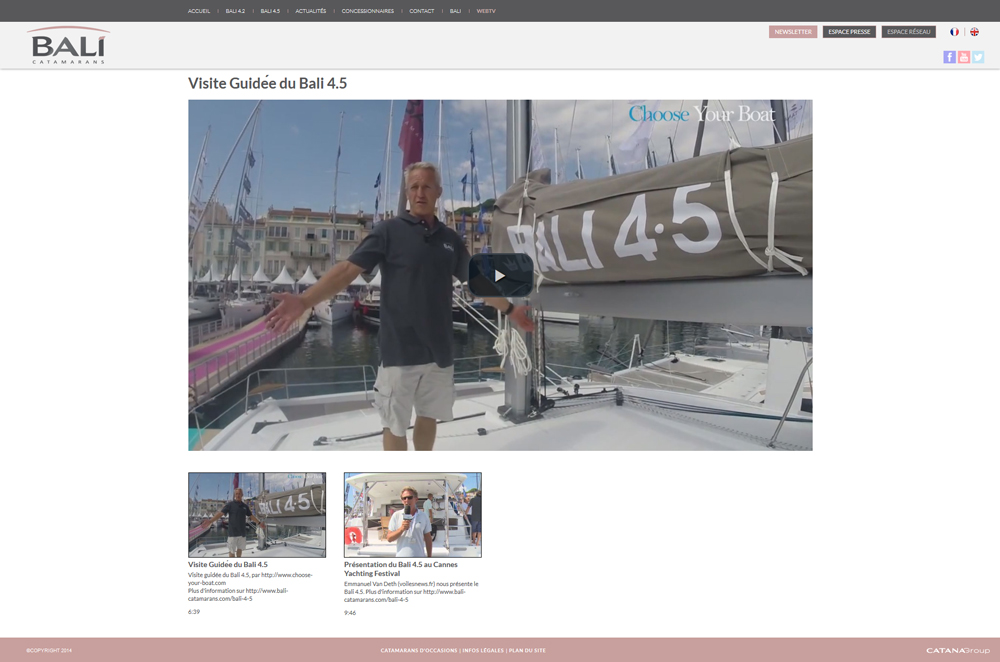Go to Accueil in top menu
Screen dimensions: 1000x662
click(199, 11)
